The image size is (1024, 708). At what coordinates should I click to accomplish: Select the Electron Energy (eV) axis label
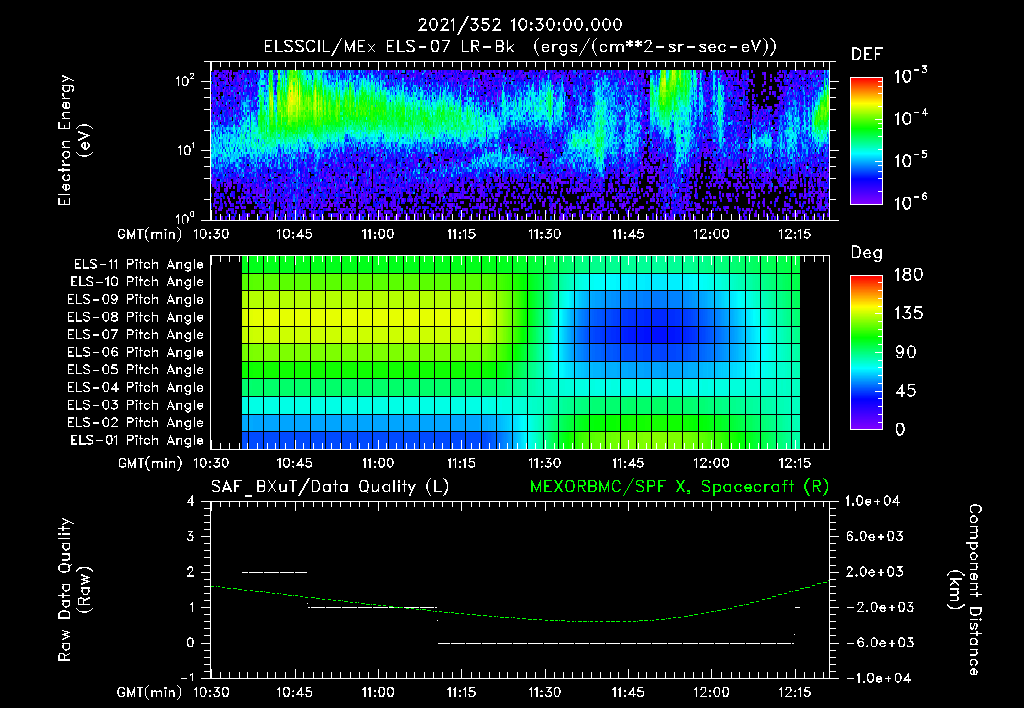[x=74, y=140]
